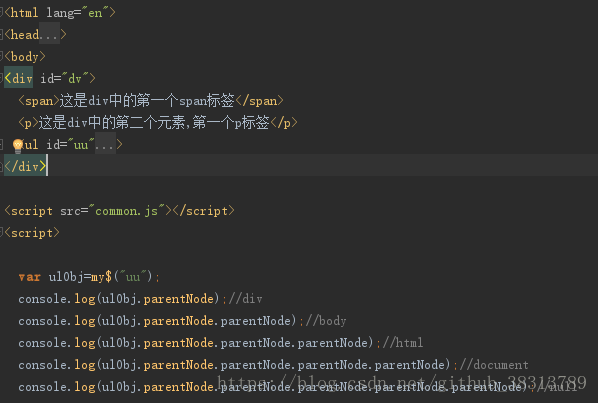The image size is (598, 403).
Task: Click the my$ function call name
Action: (101, 277)
